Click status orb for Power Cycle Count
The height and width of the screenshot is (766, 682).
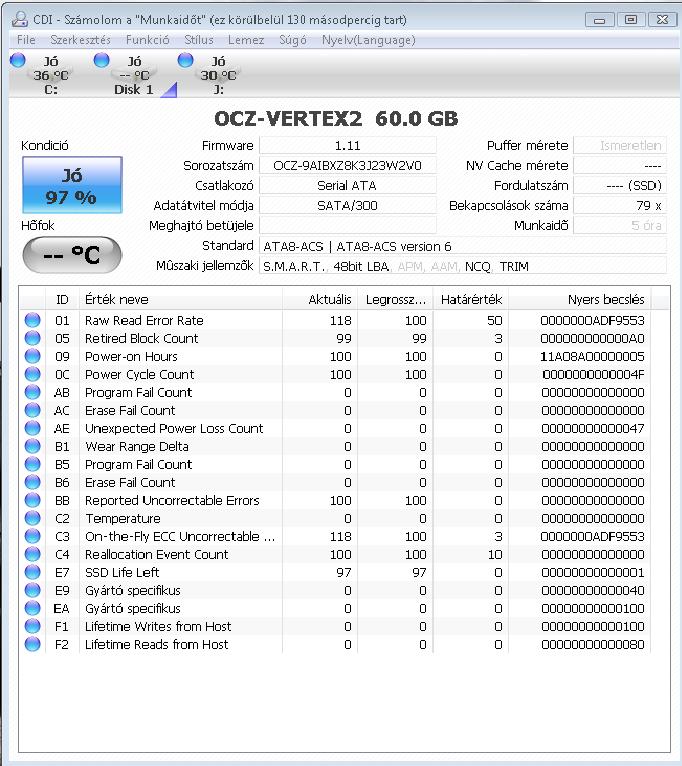pyautogui.click(x=32, y=374)
